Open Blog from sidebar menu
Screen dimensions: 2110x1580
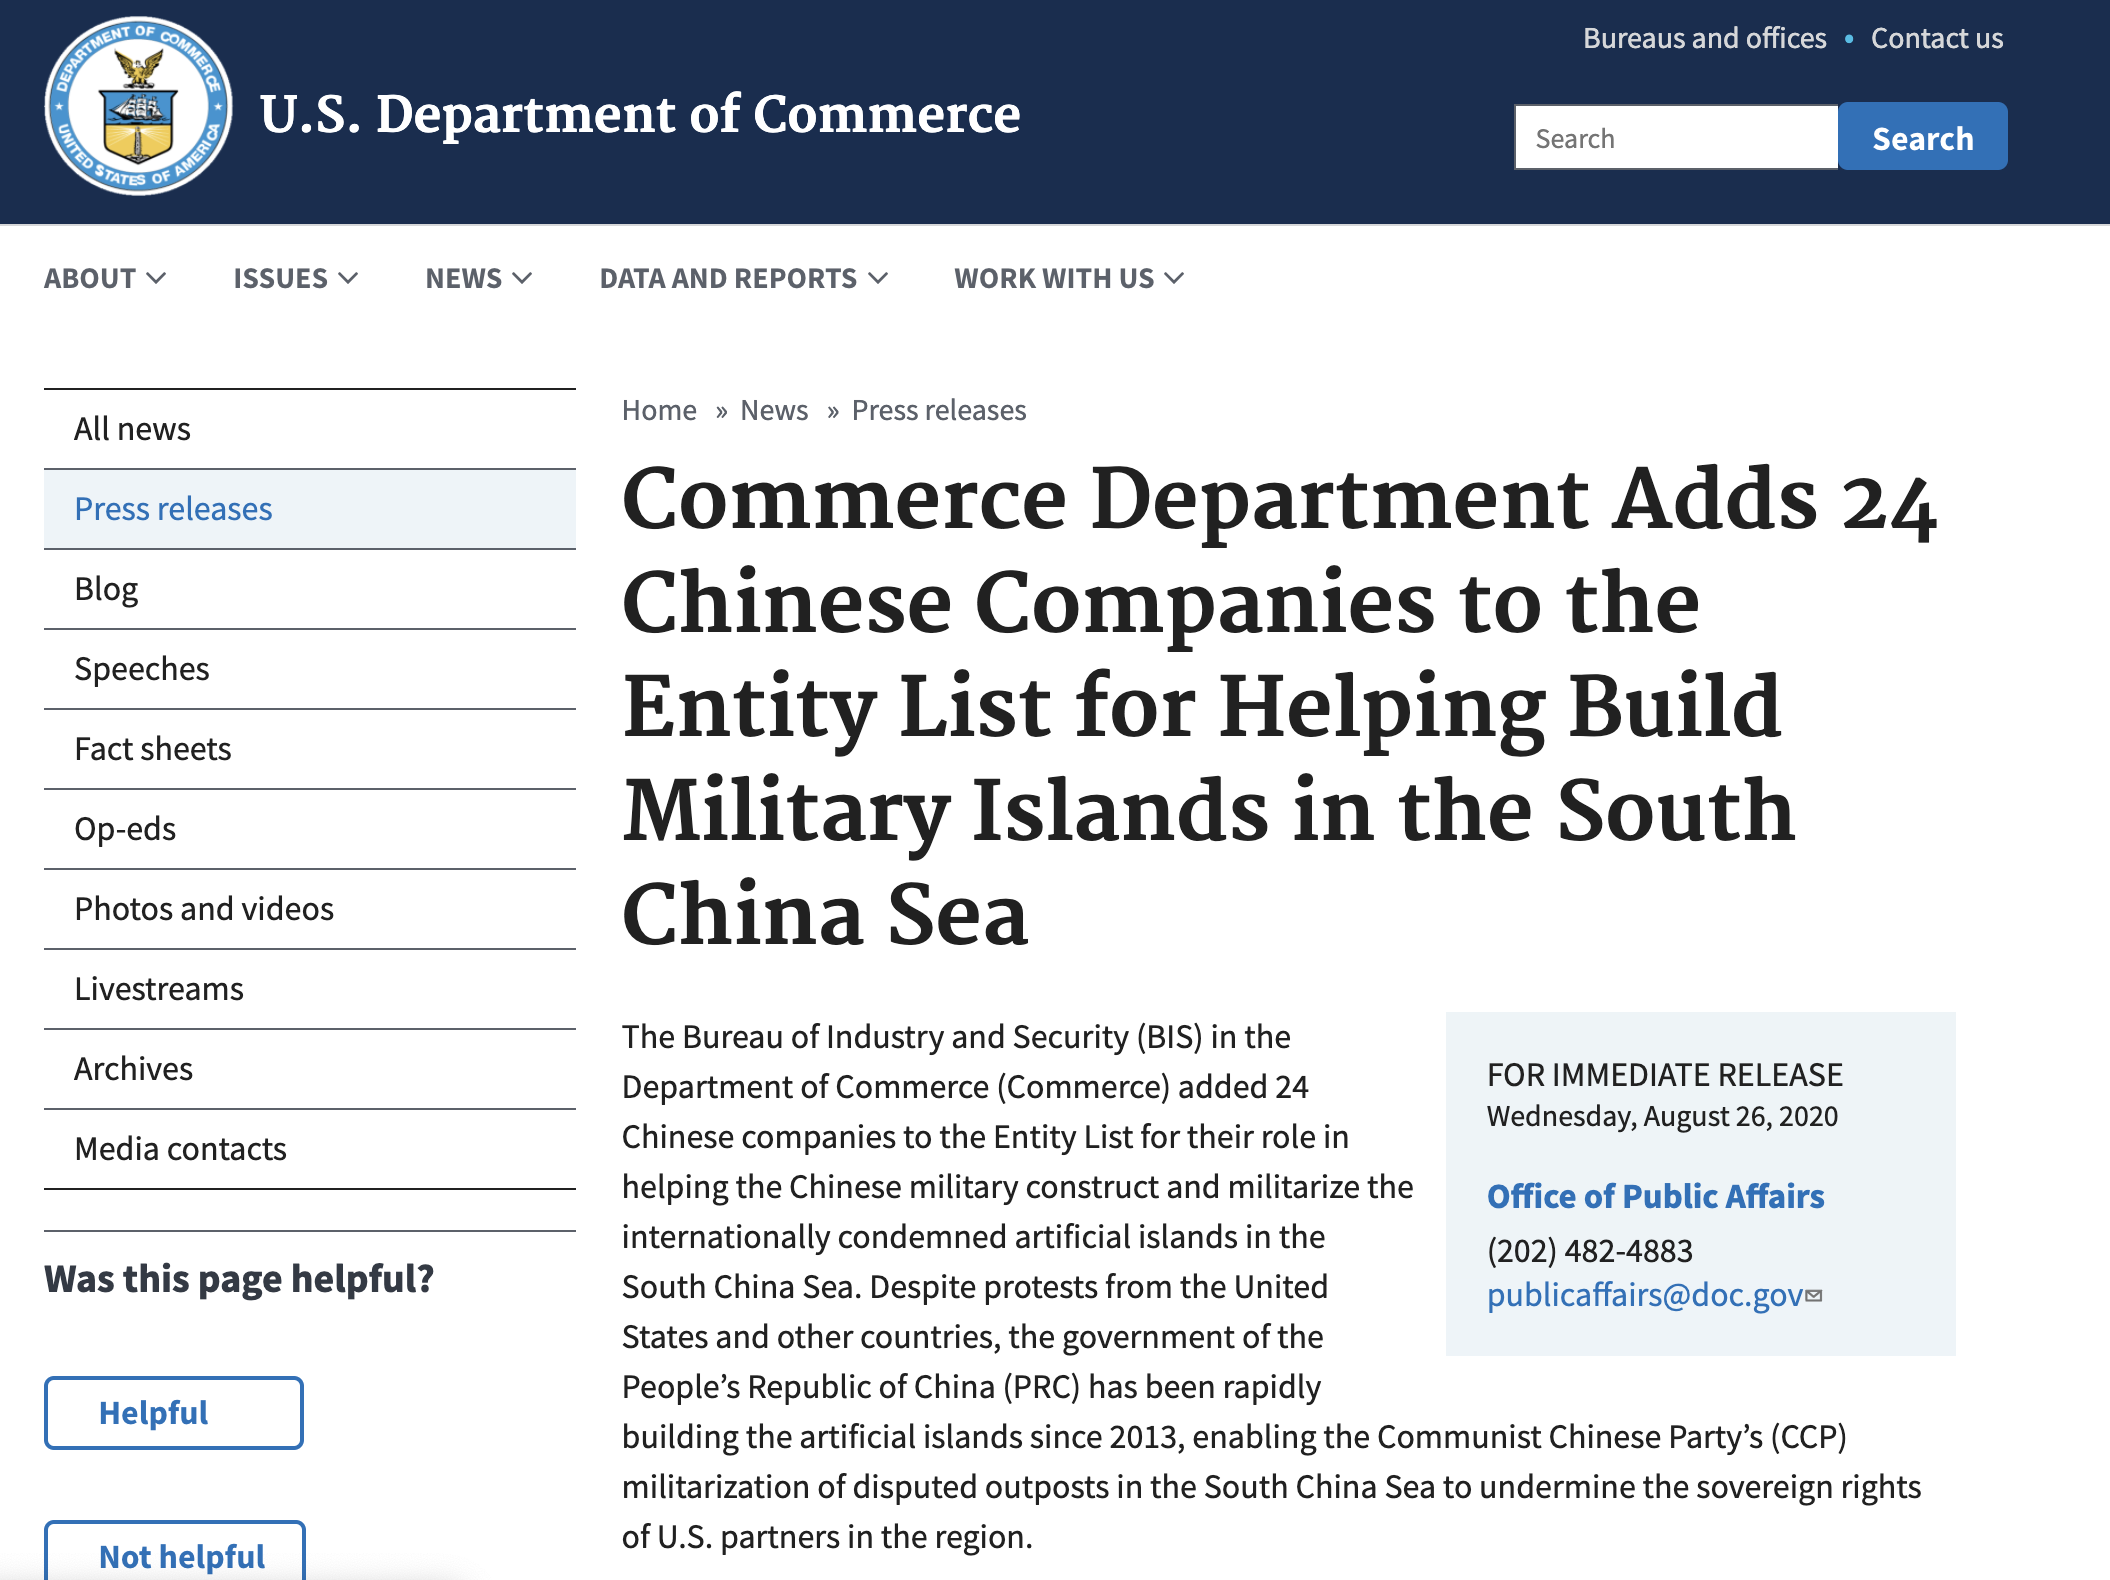[x=310, y=589]
